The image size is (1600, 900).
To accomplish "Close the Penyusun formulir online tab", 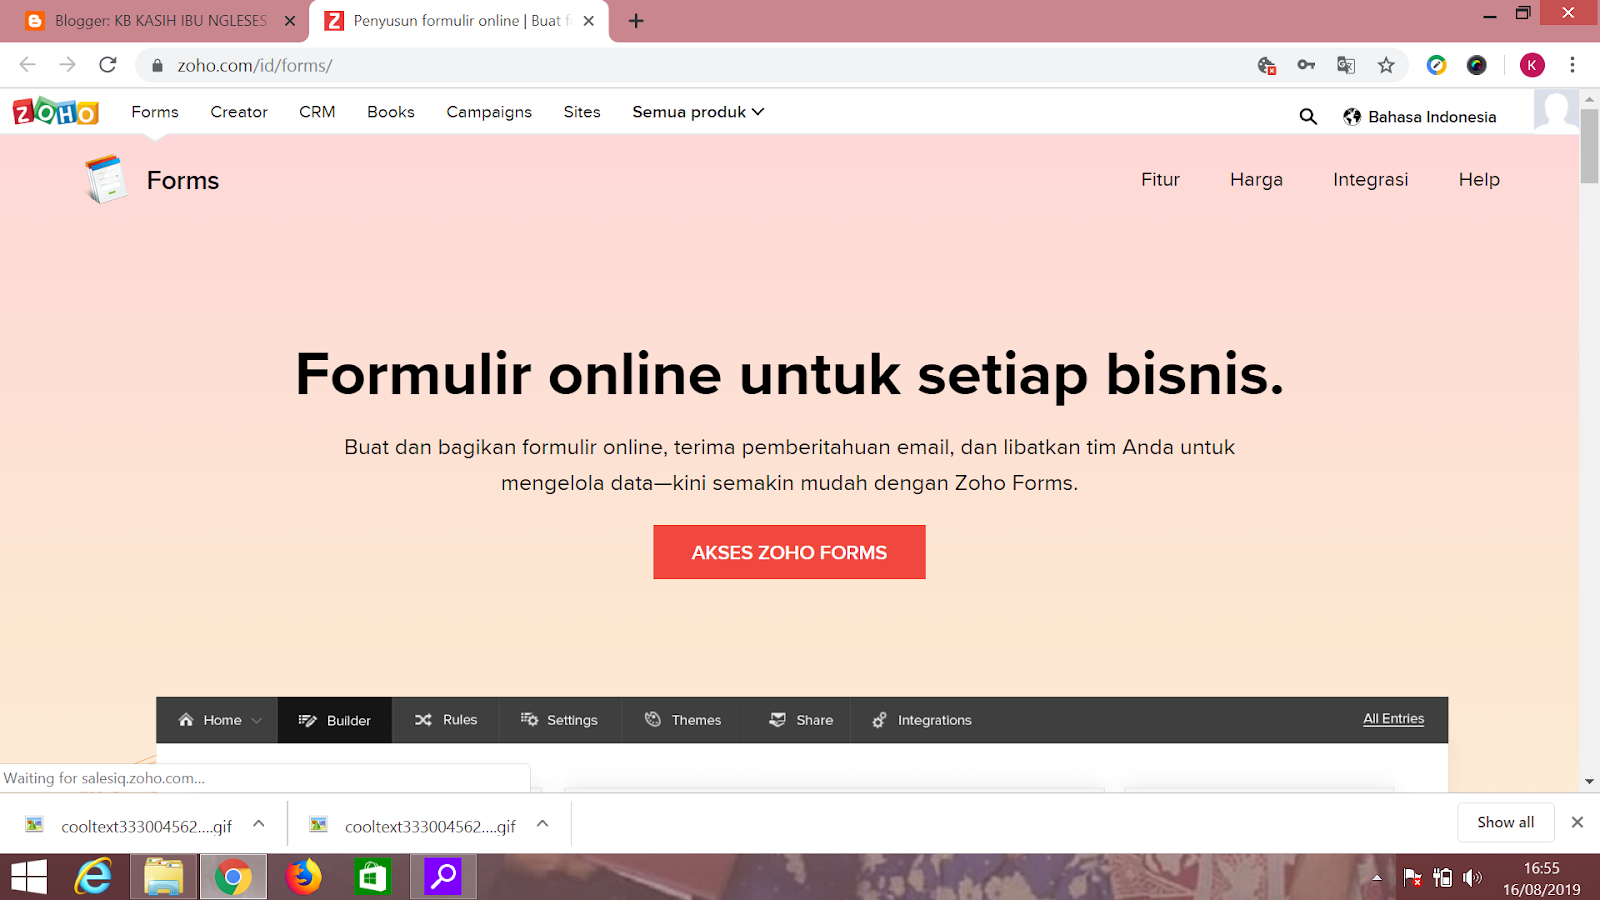I will click(589, 21).
